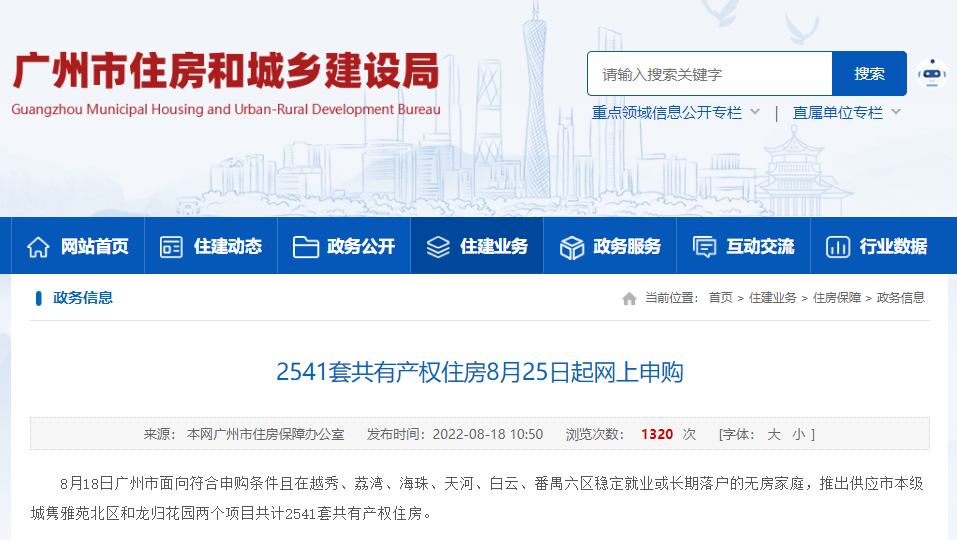957x540 pixels.
Task: Expand 重点领域信息公开专栏 dropdown arrow
Action: tap(755, 112)
